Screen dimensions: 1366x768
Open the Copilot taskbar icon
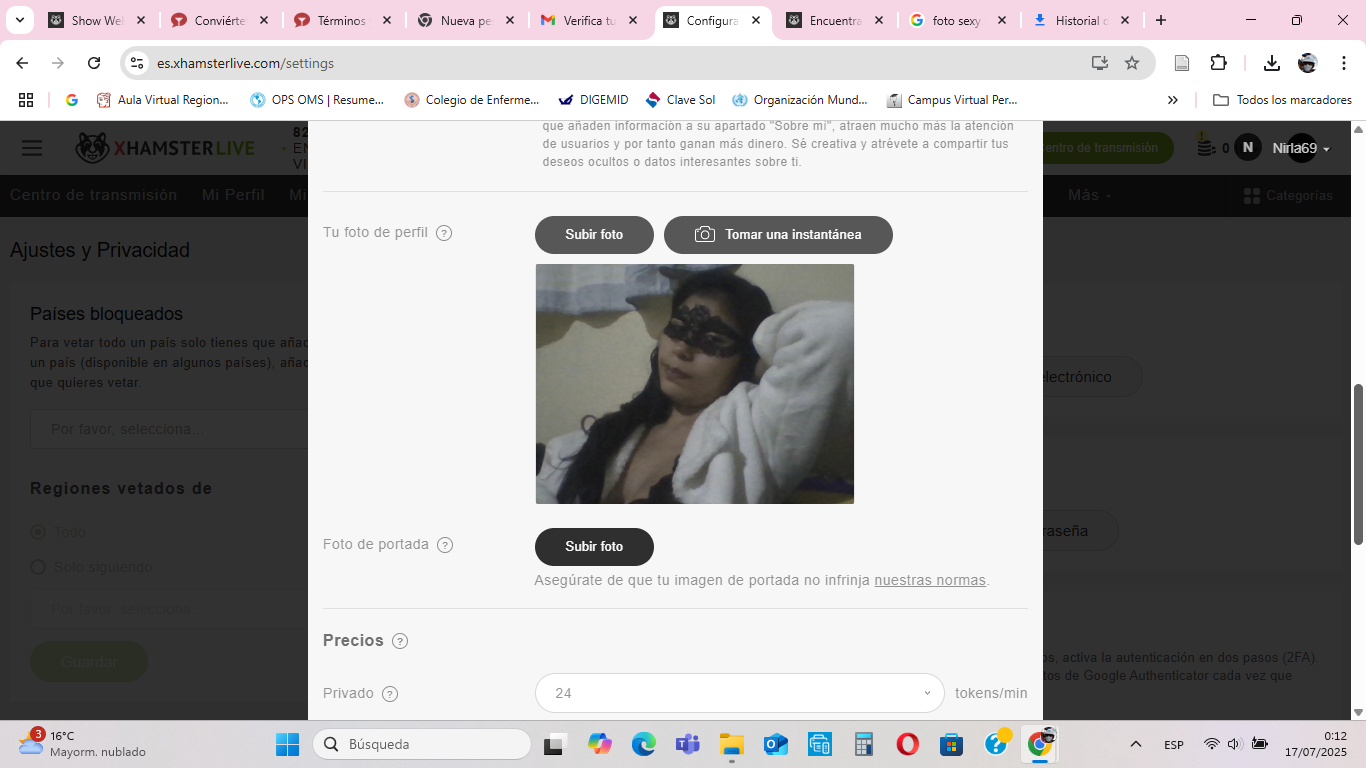(x=599, y=744)
